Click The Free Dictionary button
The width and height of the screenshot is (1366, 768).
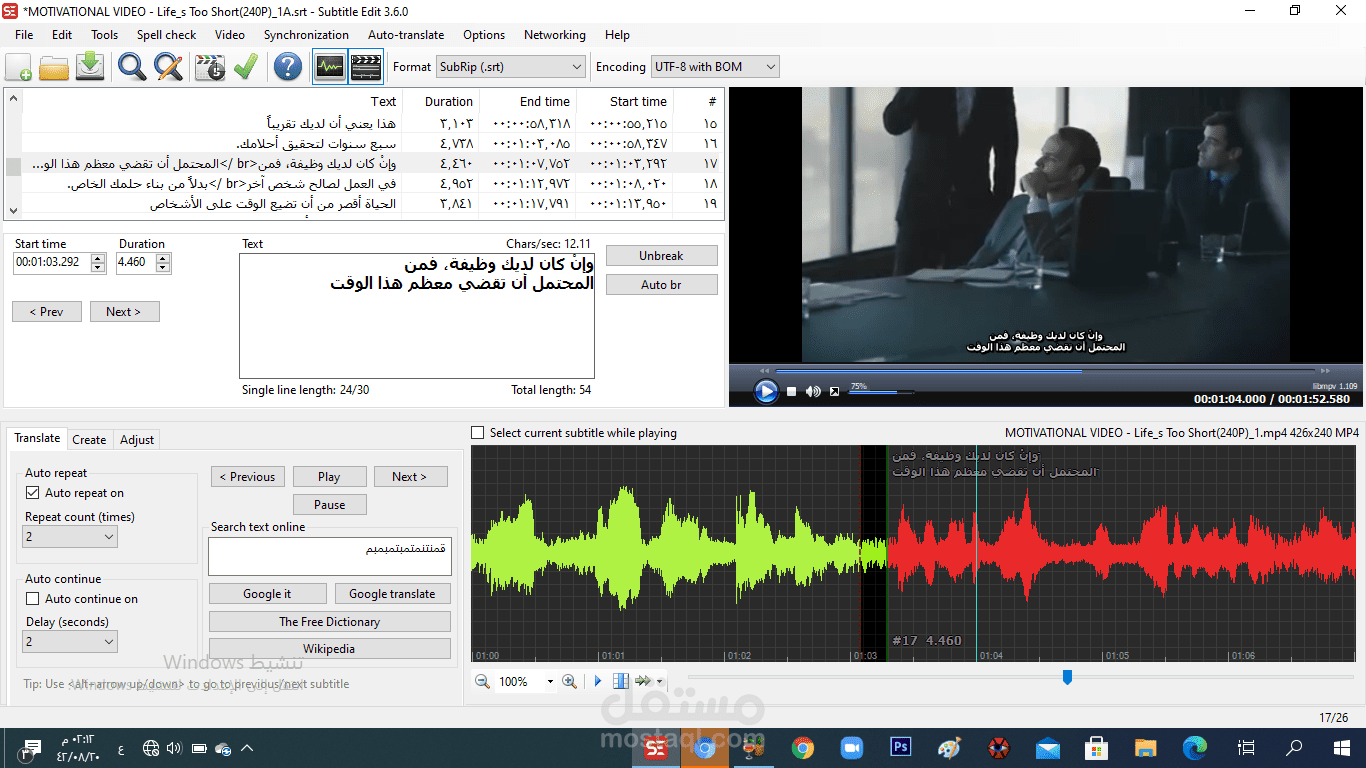(x=330, y=622)
